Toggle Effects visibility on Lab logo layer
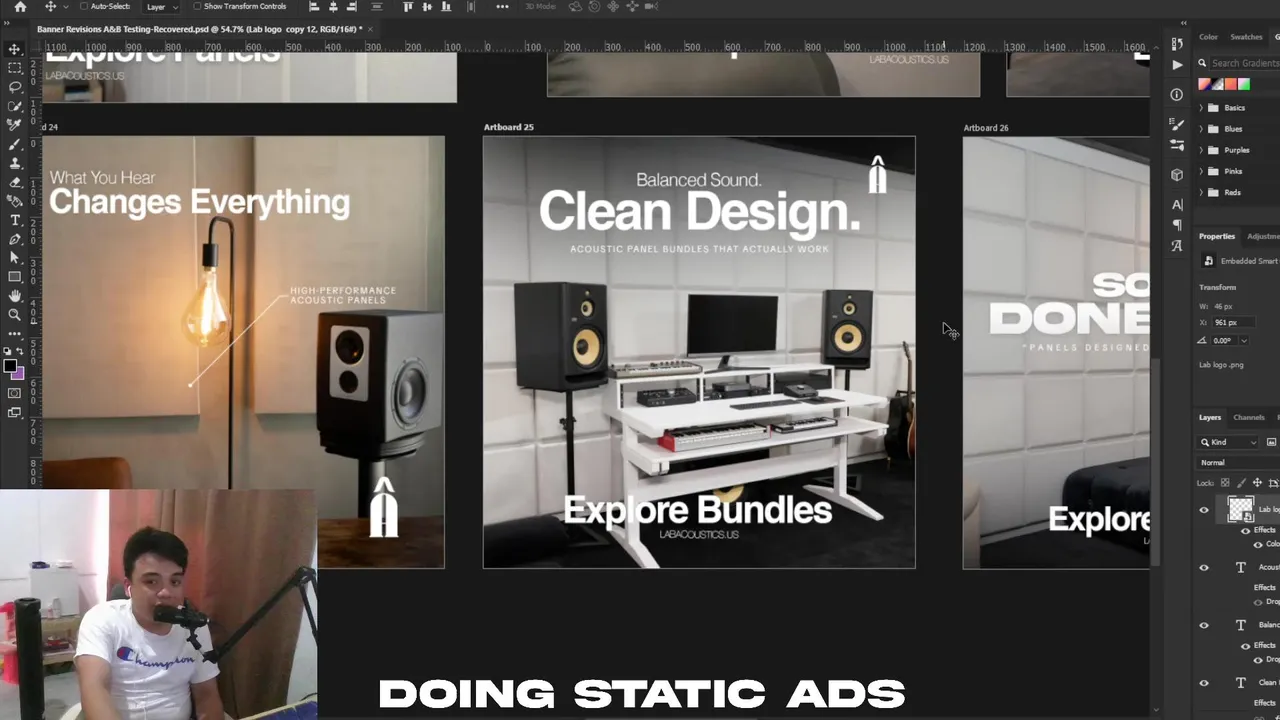Image resolution: width=1280 pixels, height=720 pixels. pyautogui.click(x=1246, y=531)
